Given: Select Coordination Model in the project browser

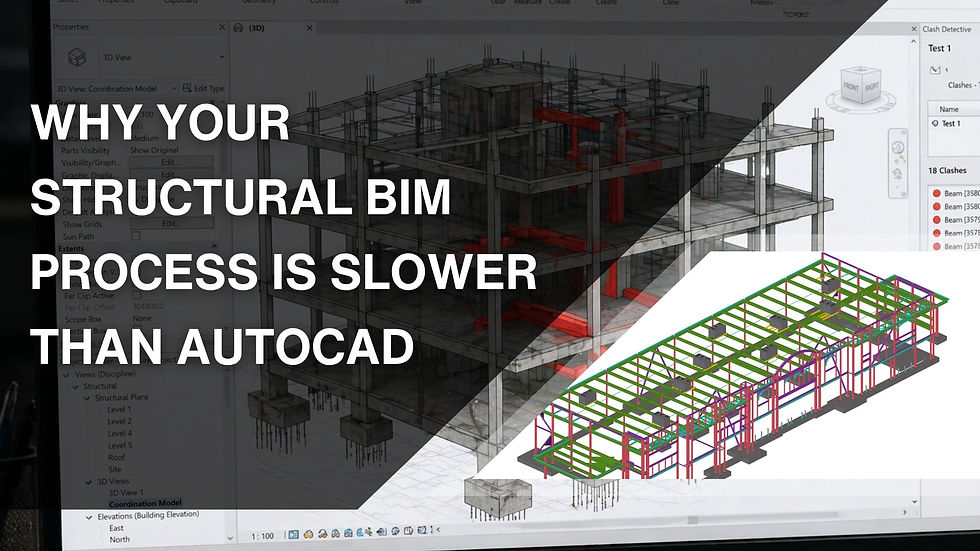Looking at the screenshot, I should click(145, 504).
